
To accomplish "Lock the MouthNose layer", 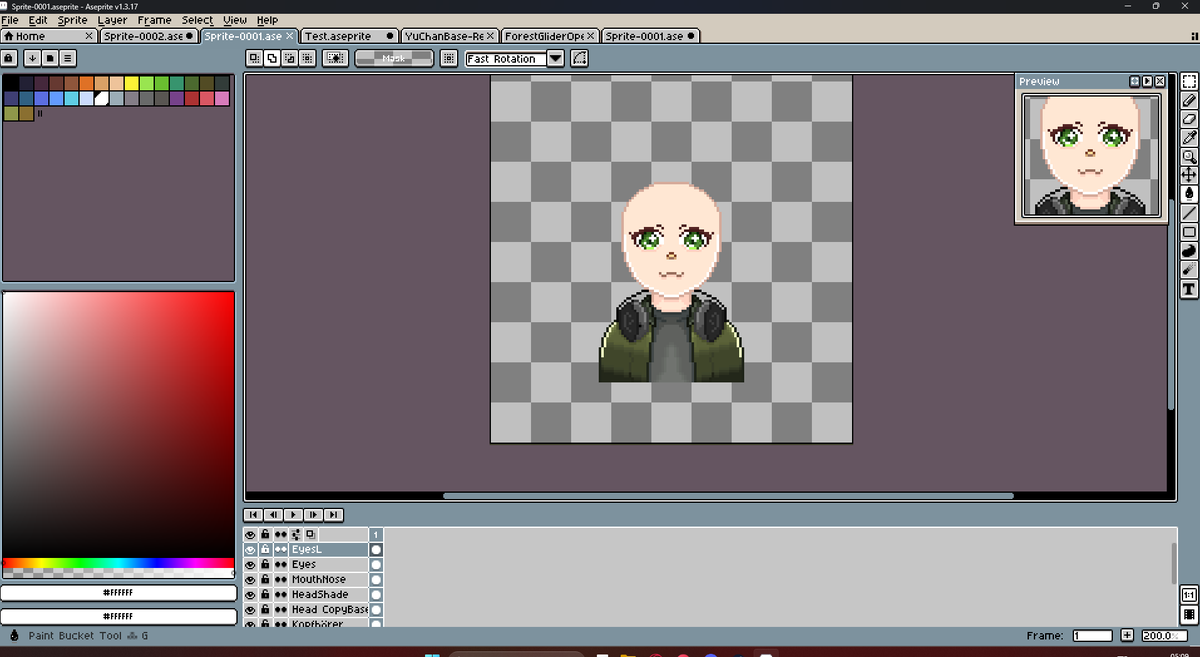I will pyautogui.click(x=266, y=580).
